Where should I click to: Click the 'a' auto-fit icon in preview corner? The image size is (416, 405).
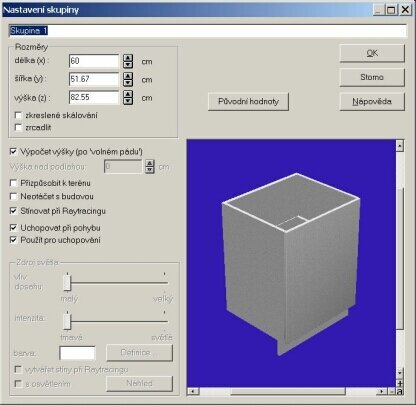click(x=400, y=391)
